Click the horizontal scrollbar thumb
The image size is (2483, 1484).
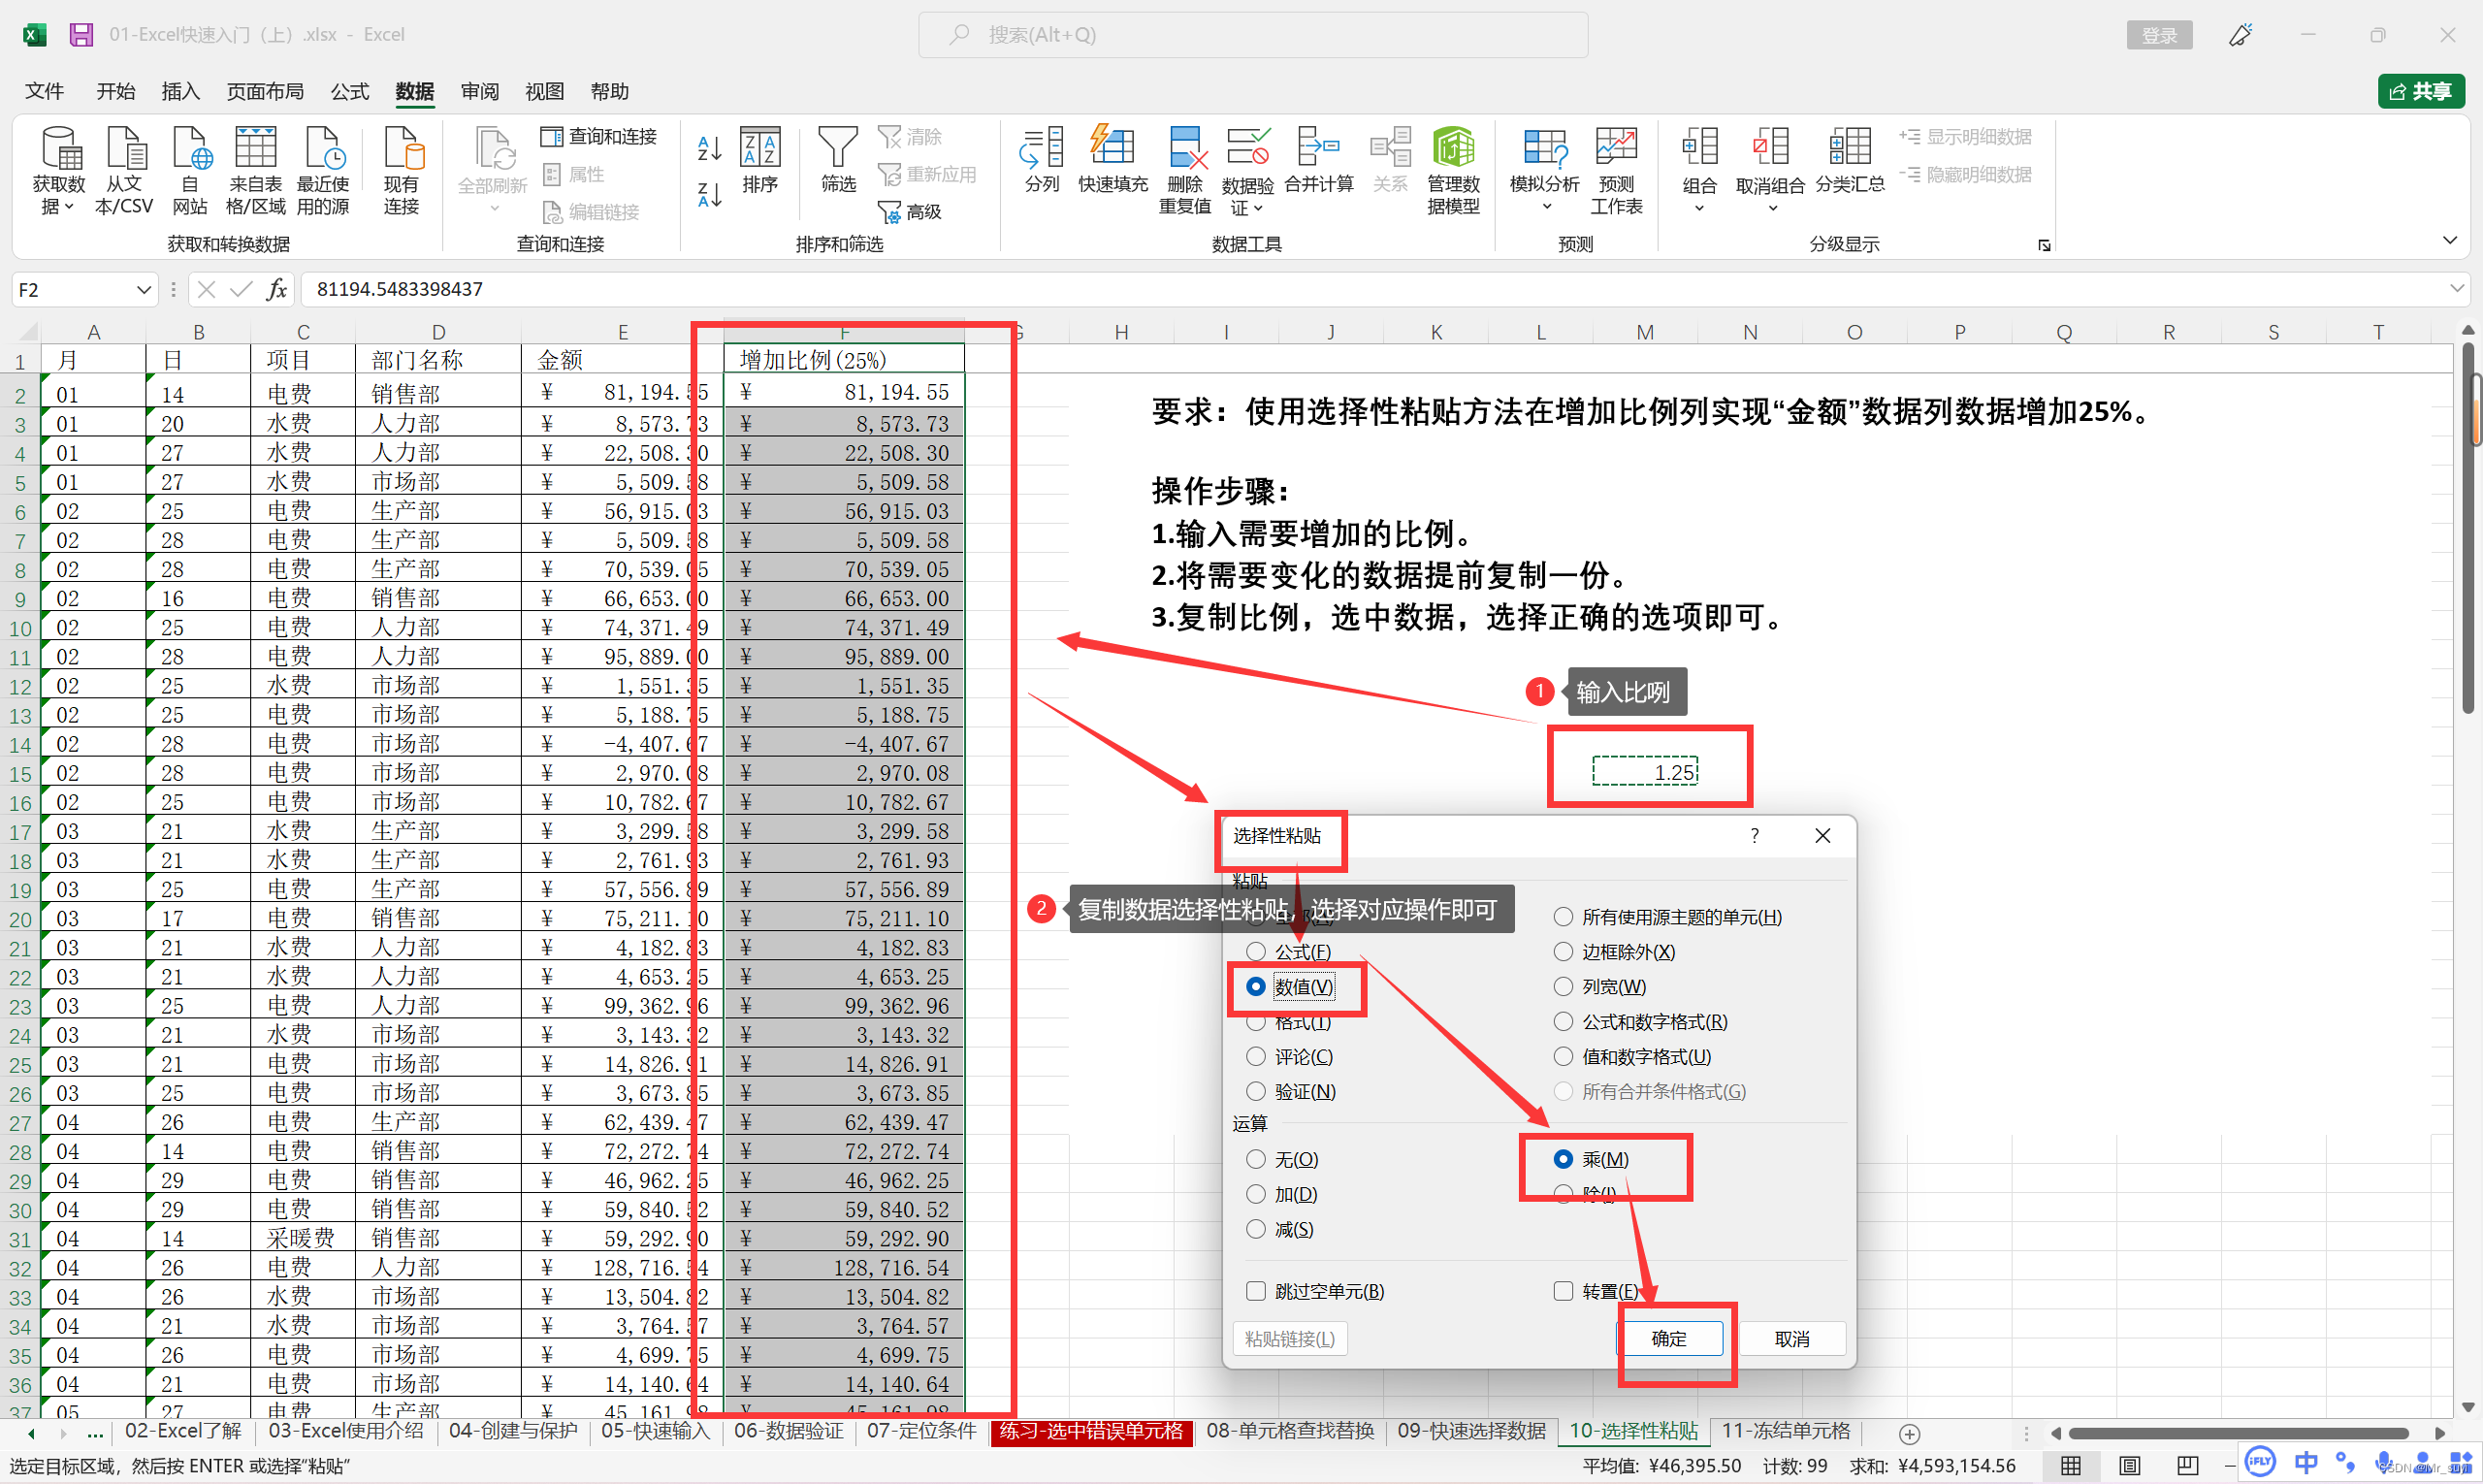2238,1433
